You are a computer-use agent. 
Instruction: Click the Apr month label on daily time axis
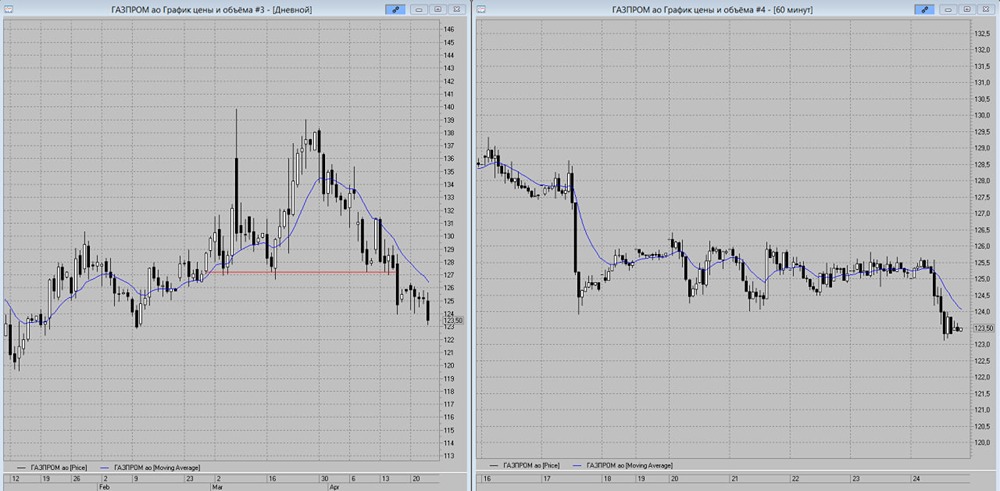[336, 486]
